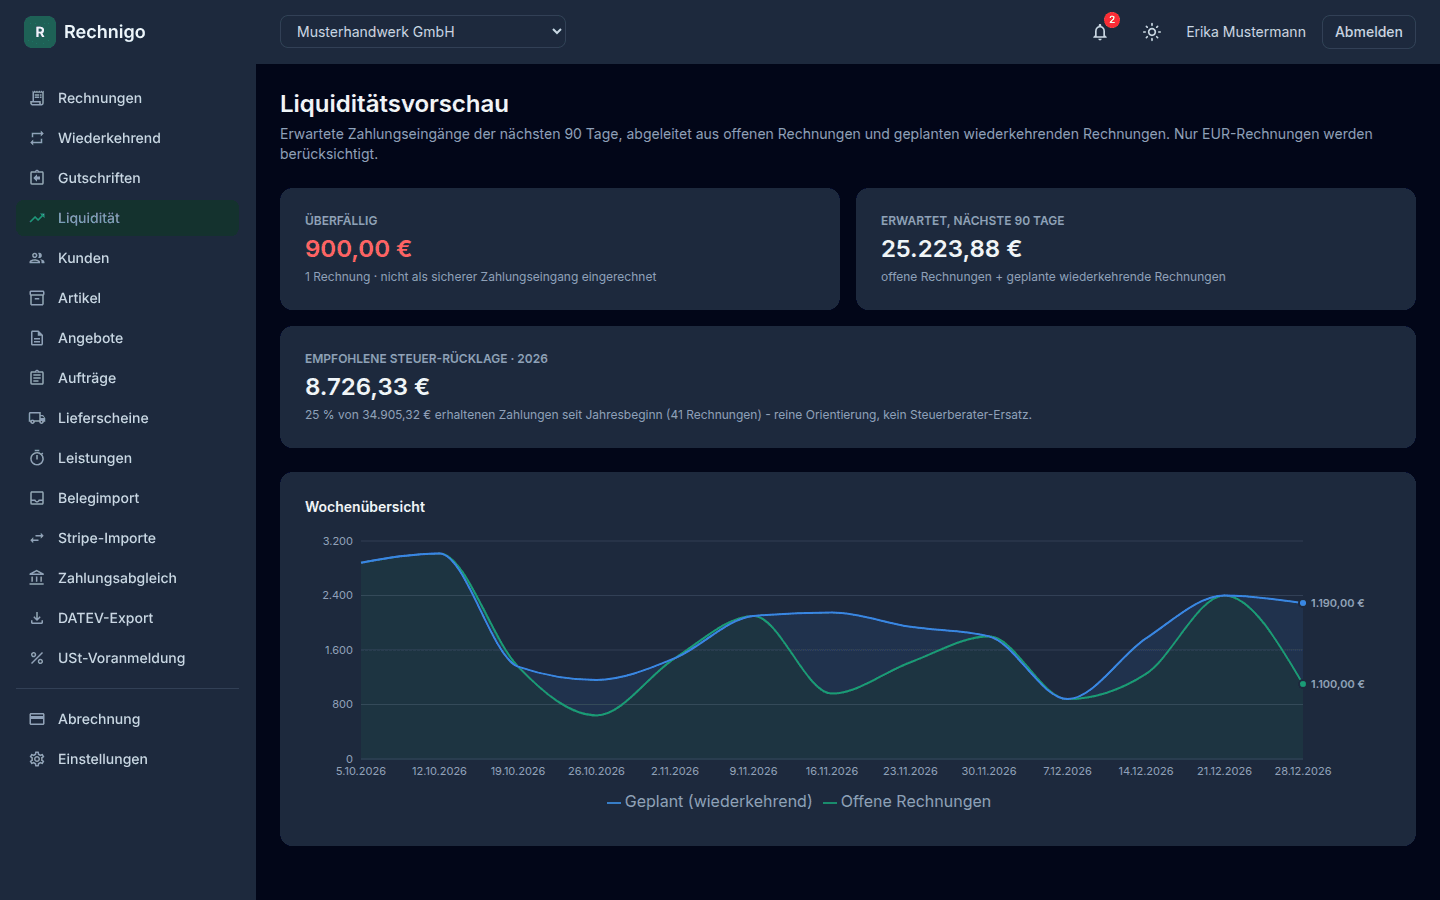The height and width of the screenshot is (900, 1440).
Task: Click the Leistungen stopwatch icon
Action: (x=37, y=458)
